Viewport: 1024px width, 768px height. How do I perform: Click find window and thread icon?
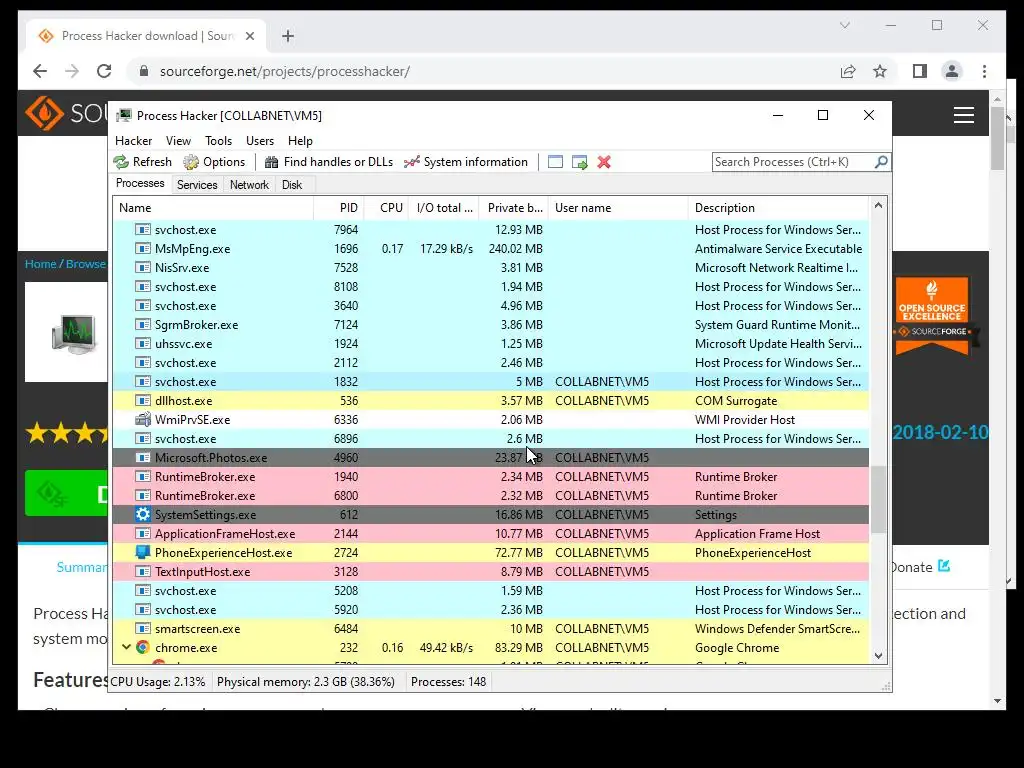coord(579,162)
